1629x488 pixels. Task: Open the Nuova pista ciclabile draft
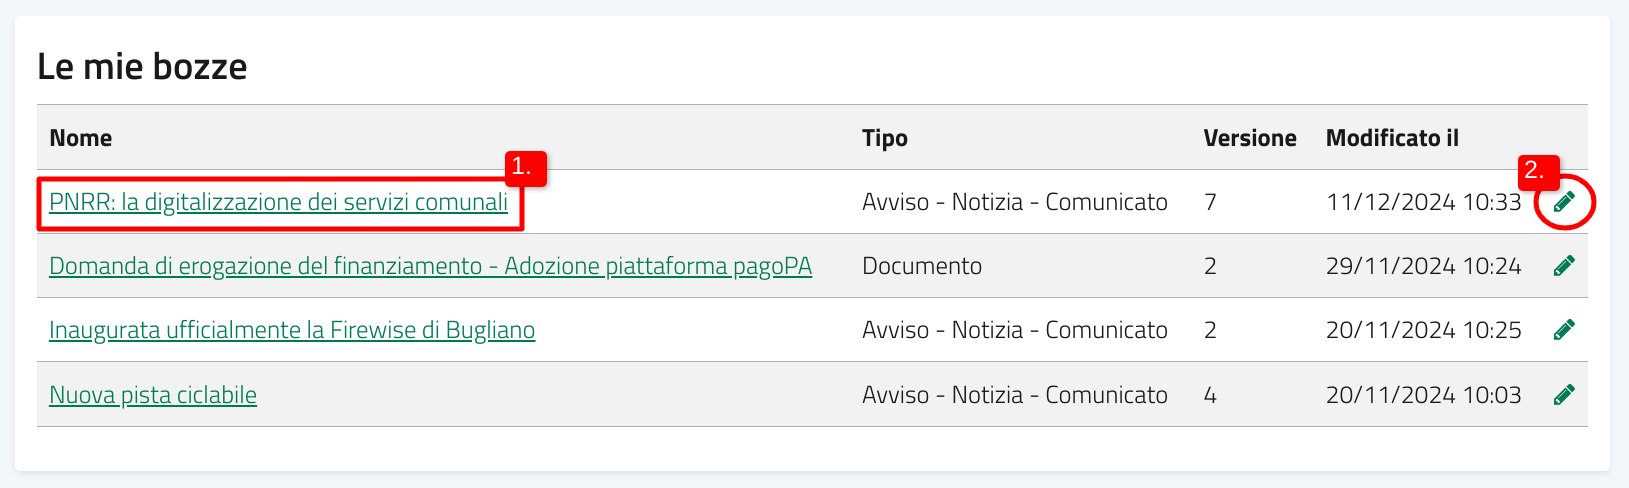[x=153, y=395]
